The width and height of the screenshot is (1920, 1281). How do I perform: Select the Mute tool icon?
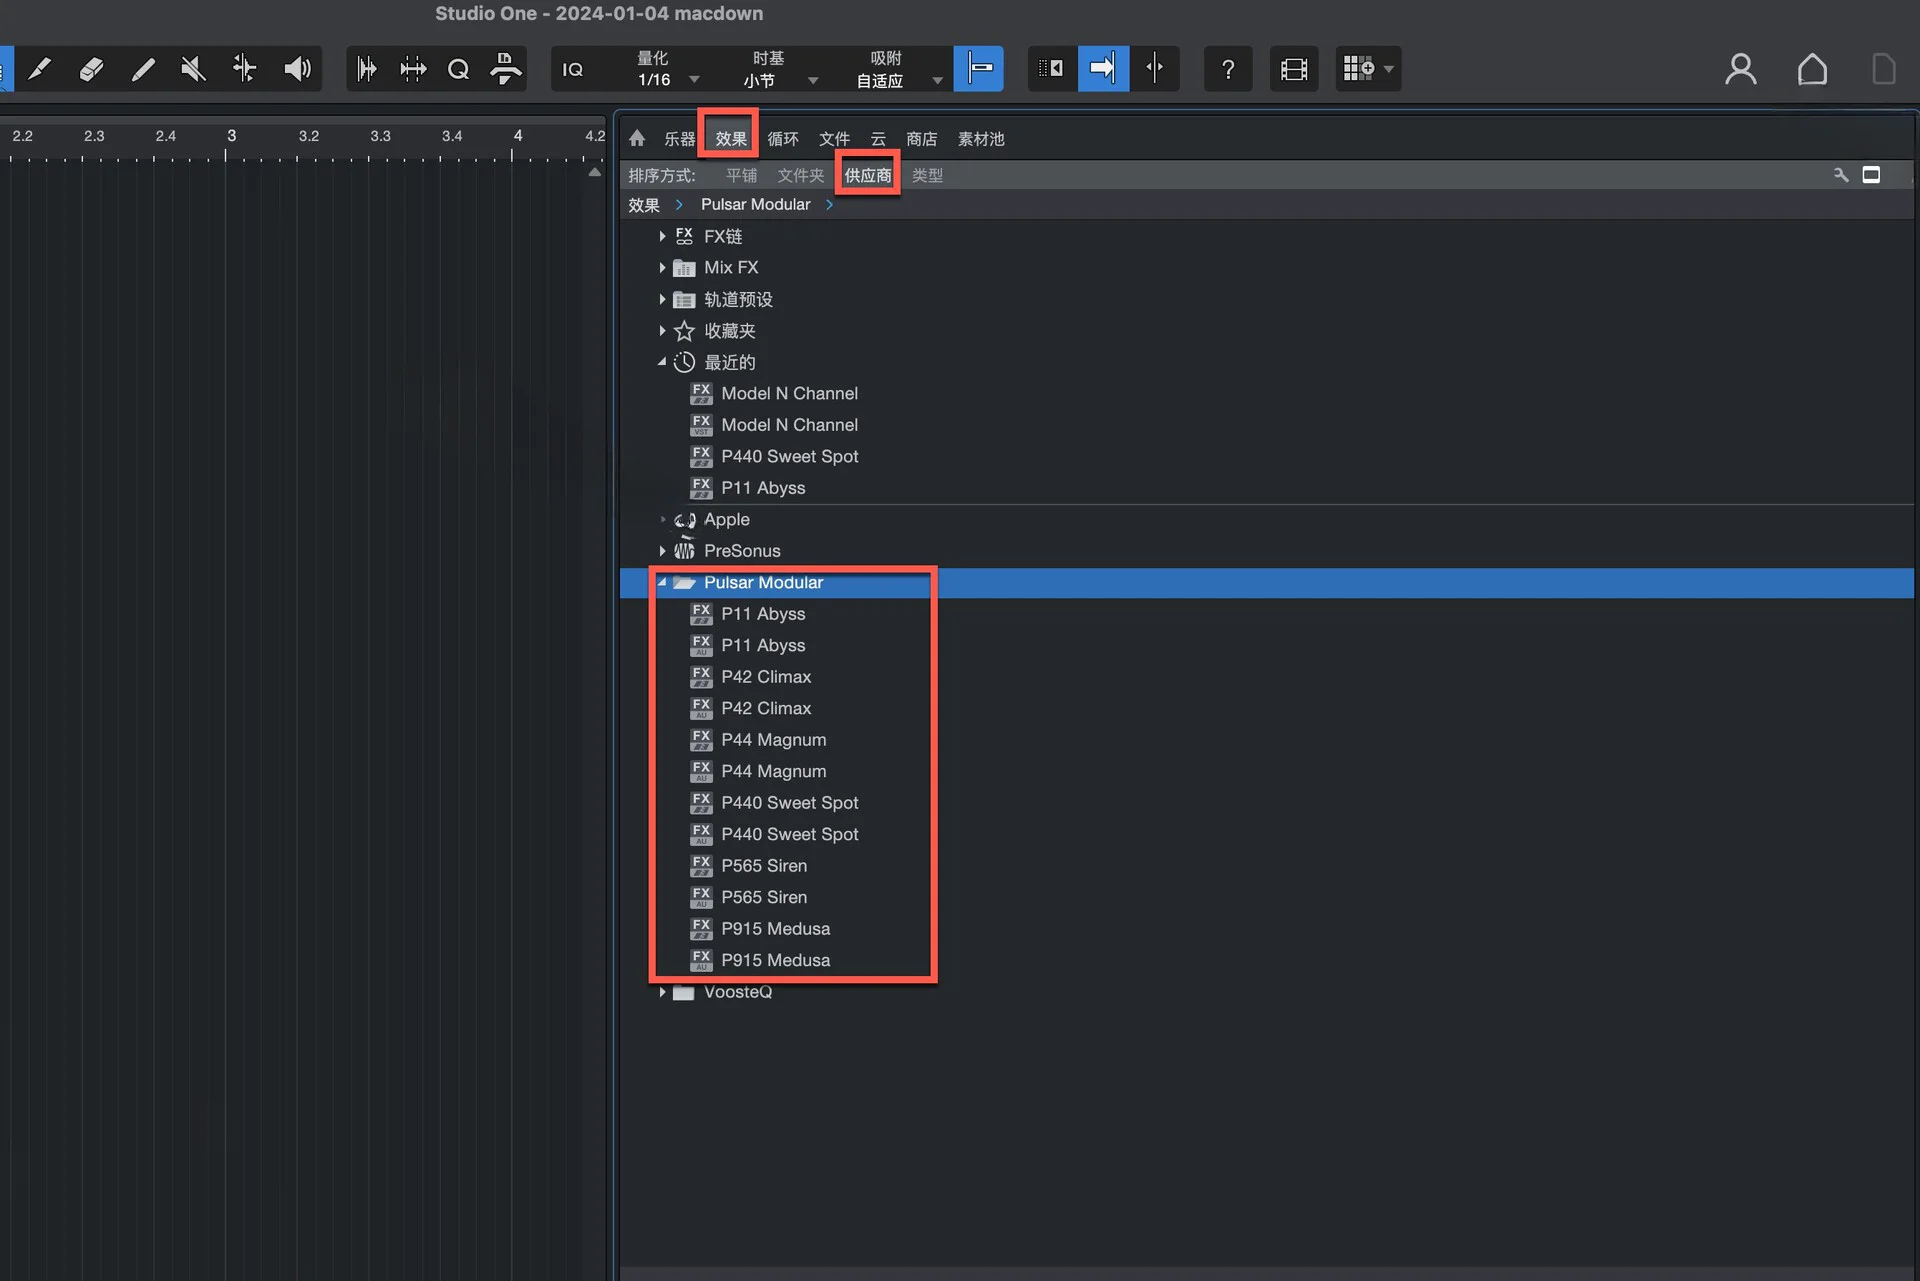(193, 69)
